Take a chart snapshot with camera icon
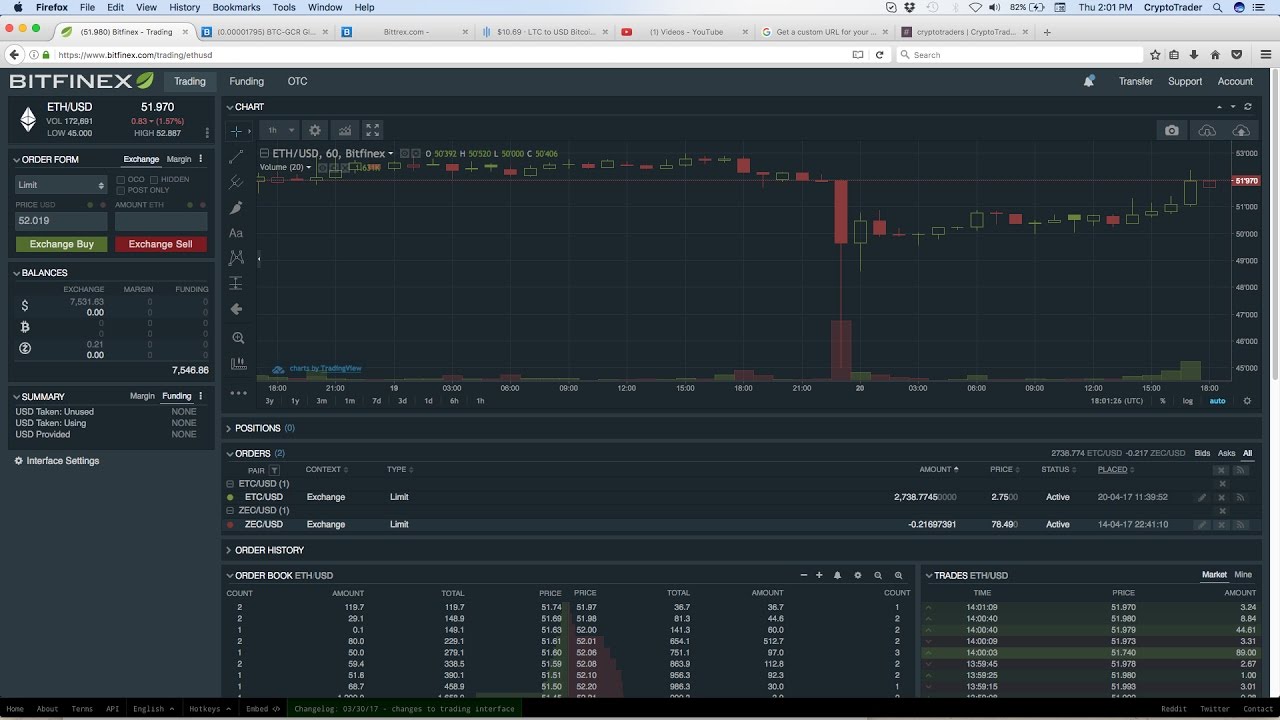Viewport: 1280px width, 720px height. tap(1172, 130)
